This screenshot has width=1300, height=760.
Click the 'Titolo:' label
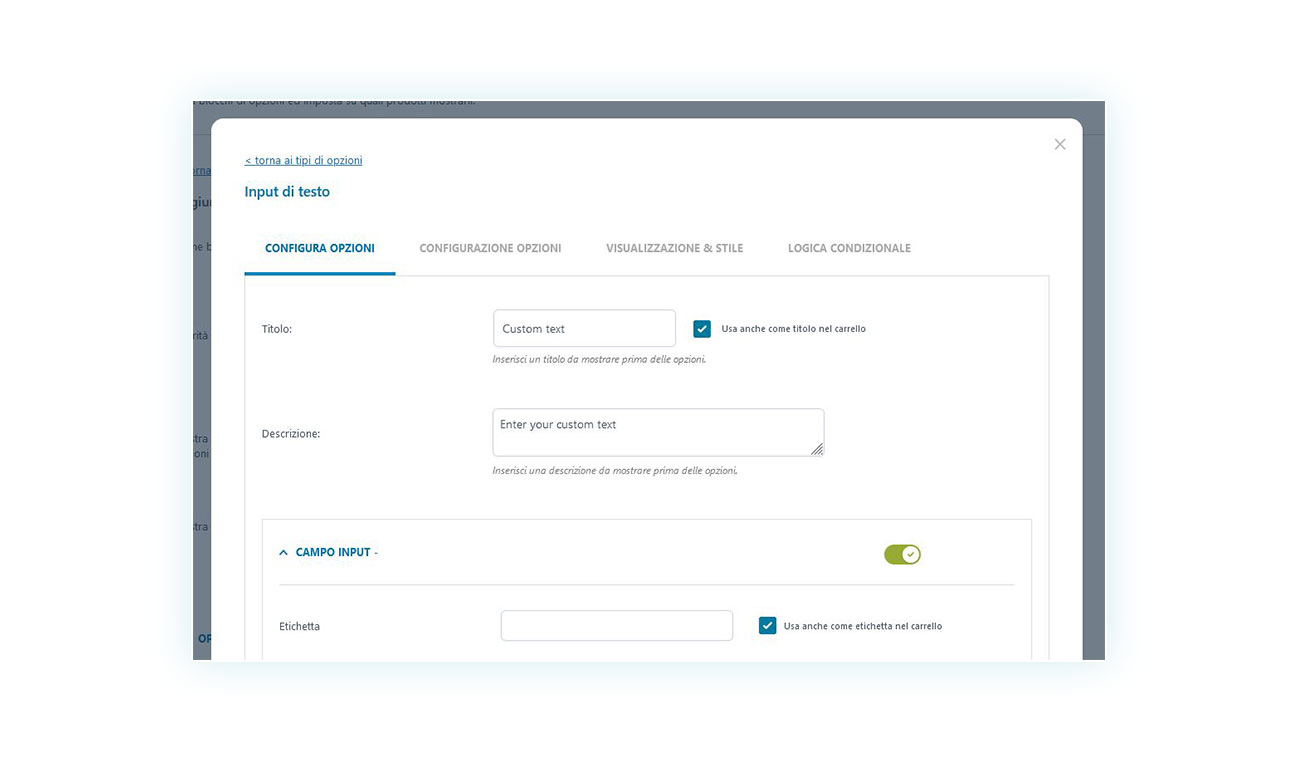click(x=277, y=329)
